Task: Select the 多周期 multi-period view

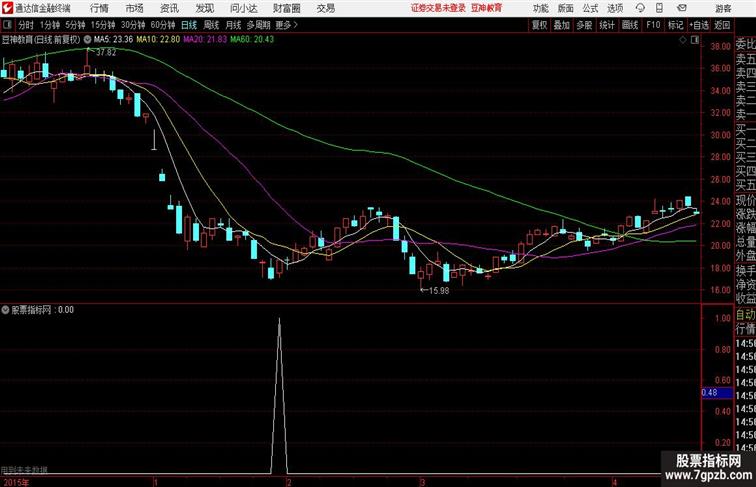Action: (258, 25)
